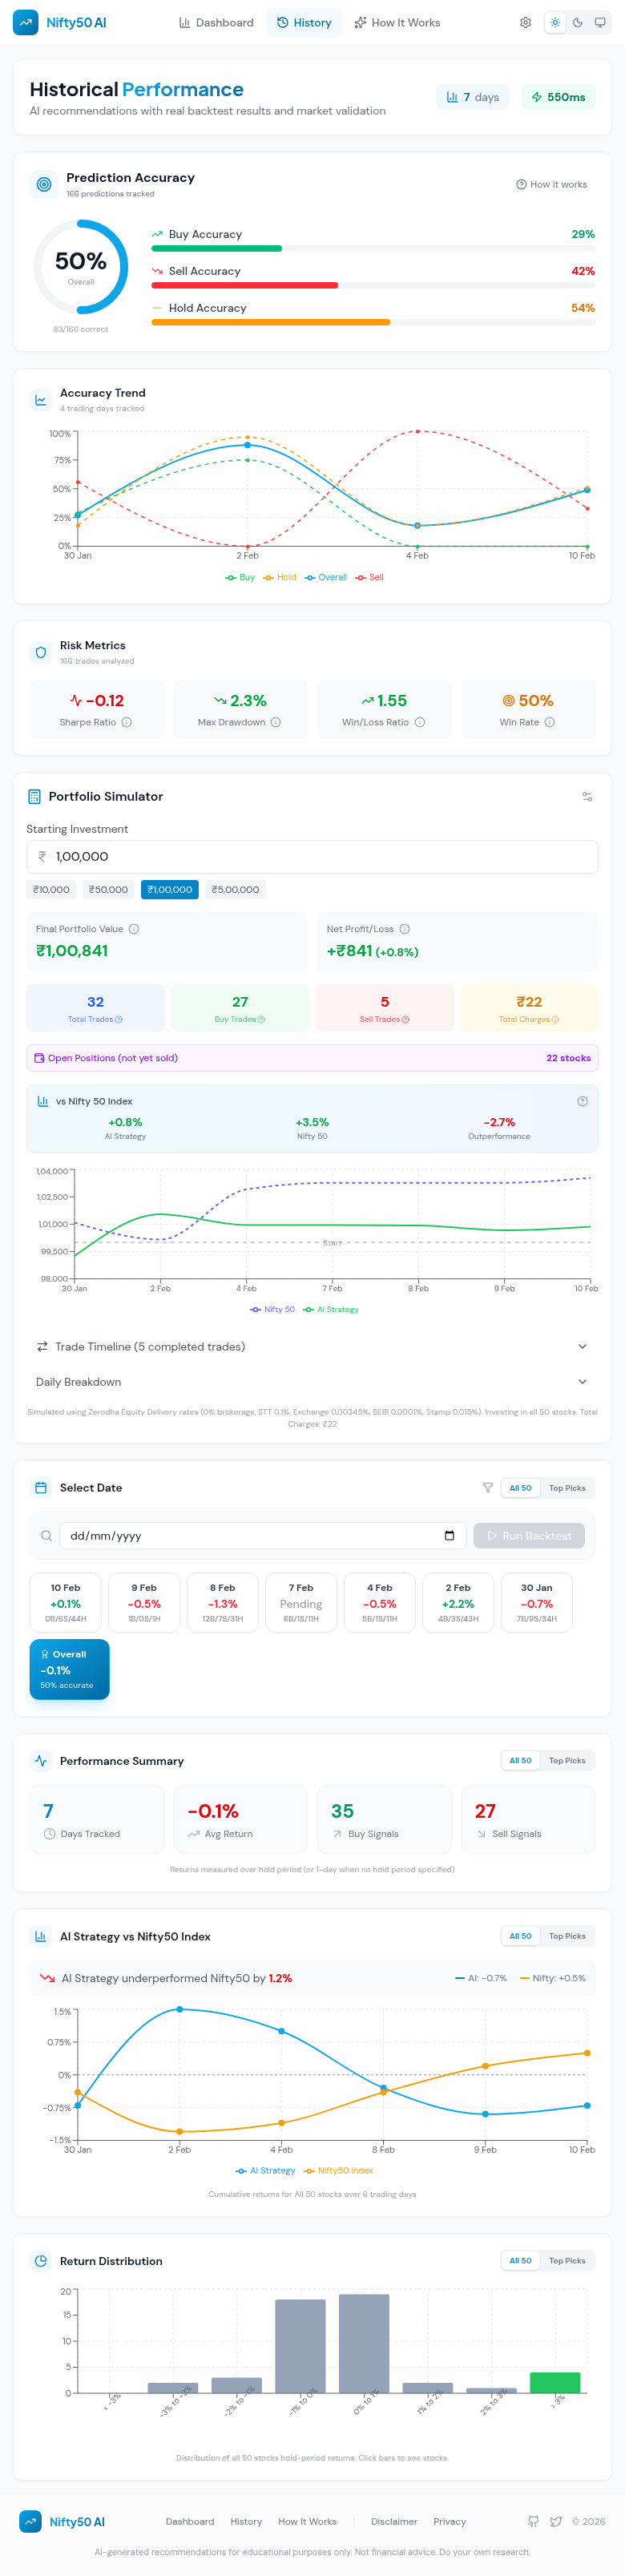The width and height of the screenshot is (625, 2576).
Task: Select the ₹10,000 investment preset
Action: [x=51, y=889]
